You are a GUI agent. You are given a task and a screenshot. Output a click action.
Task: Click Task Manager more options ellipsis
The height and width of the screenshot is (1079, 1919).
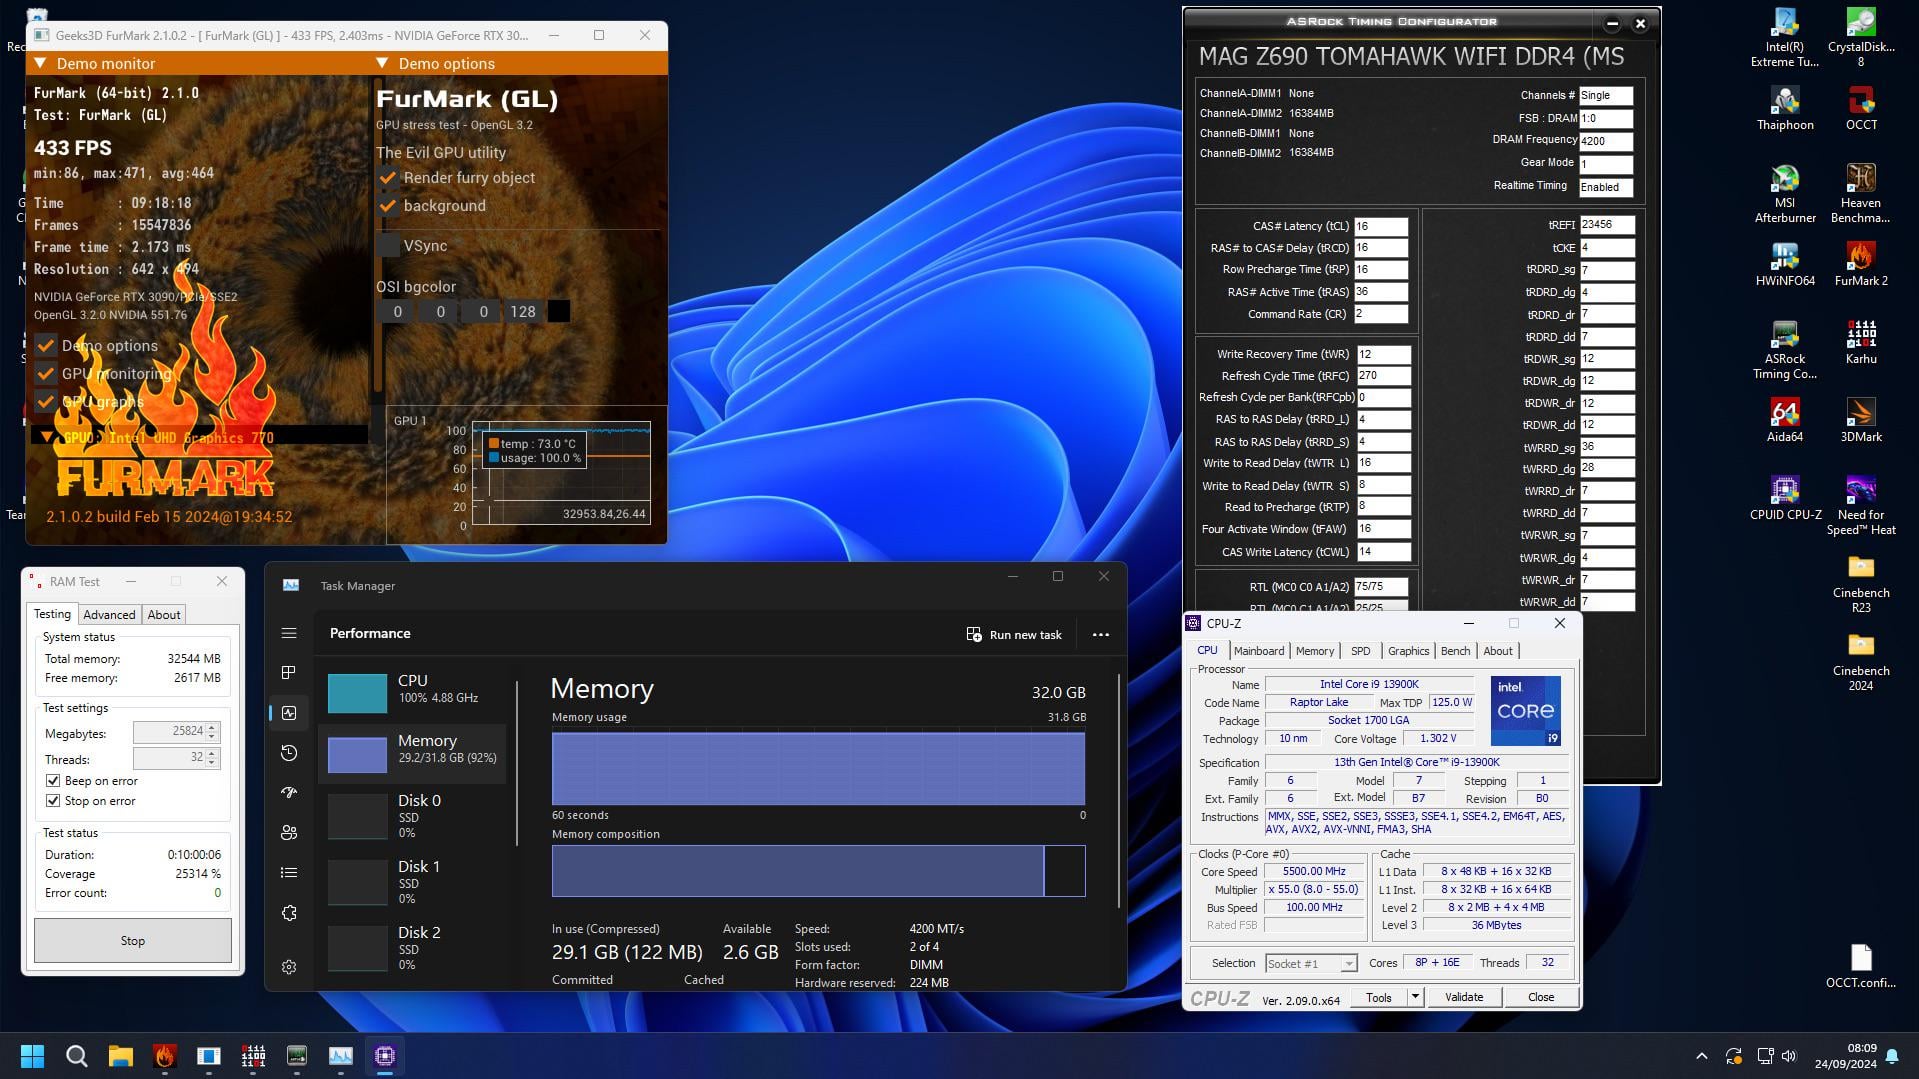tap(1100, 635)
